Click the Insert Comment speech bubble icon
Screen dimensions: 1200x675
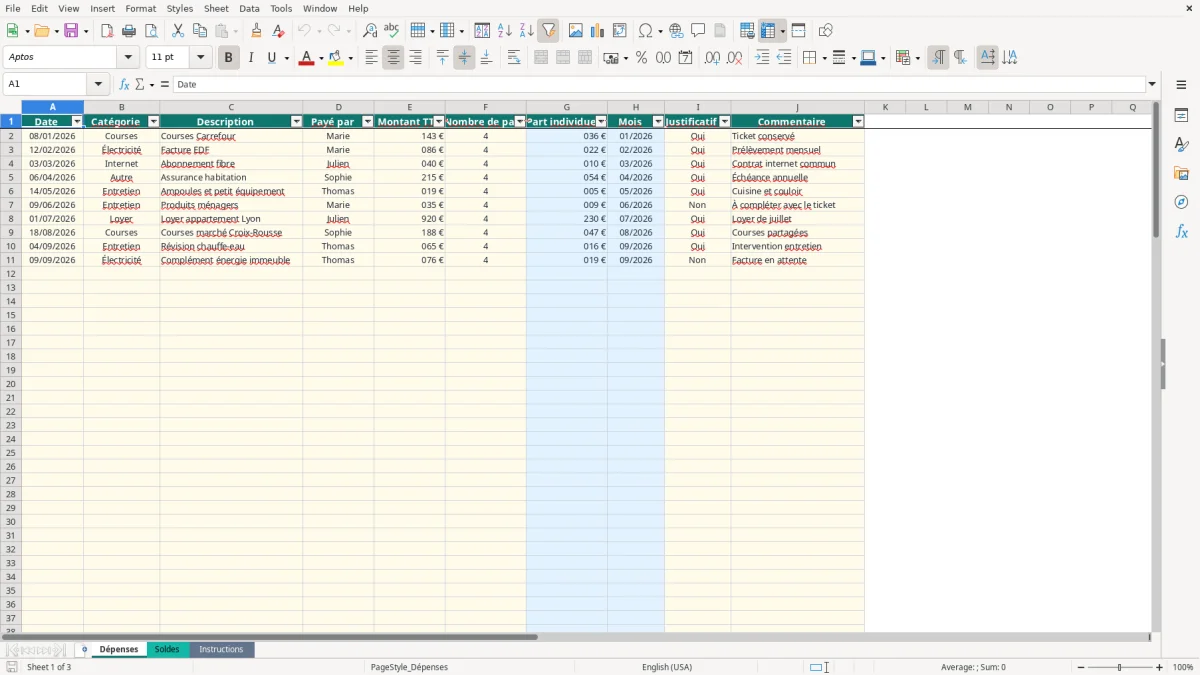(698, 31)
